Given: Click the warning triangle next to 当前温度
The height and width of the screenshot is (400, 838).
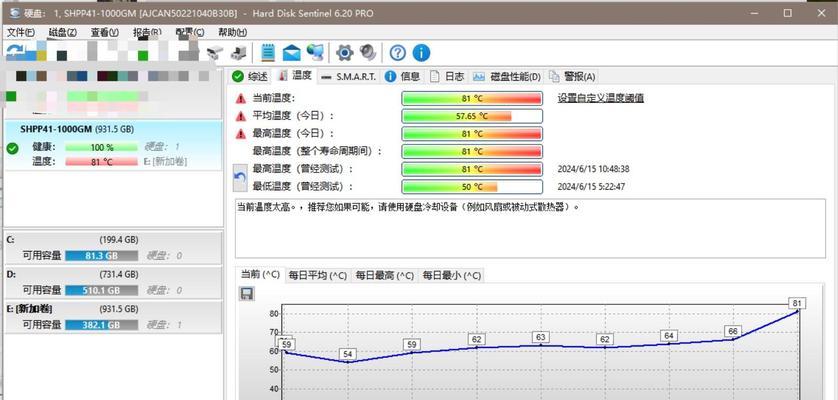Looking at the screenshot, I should 241,98.
